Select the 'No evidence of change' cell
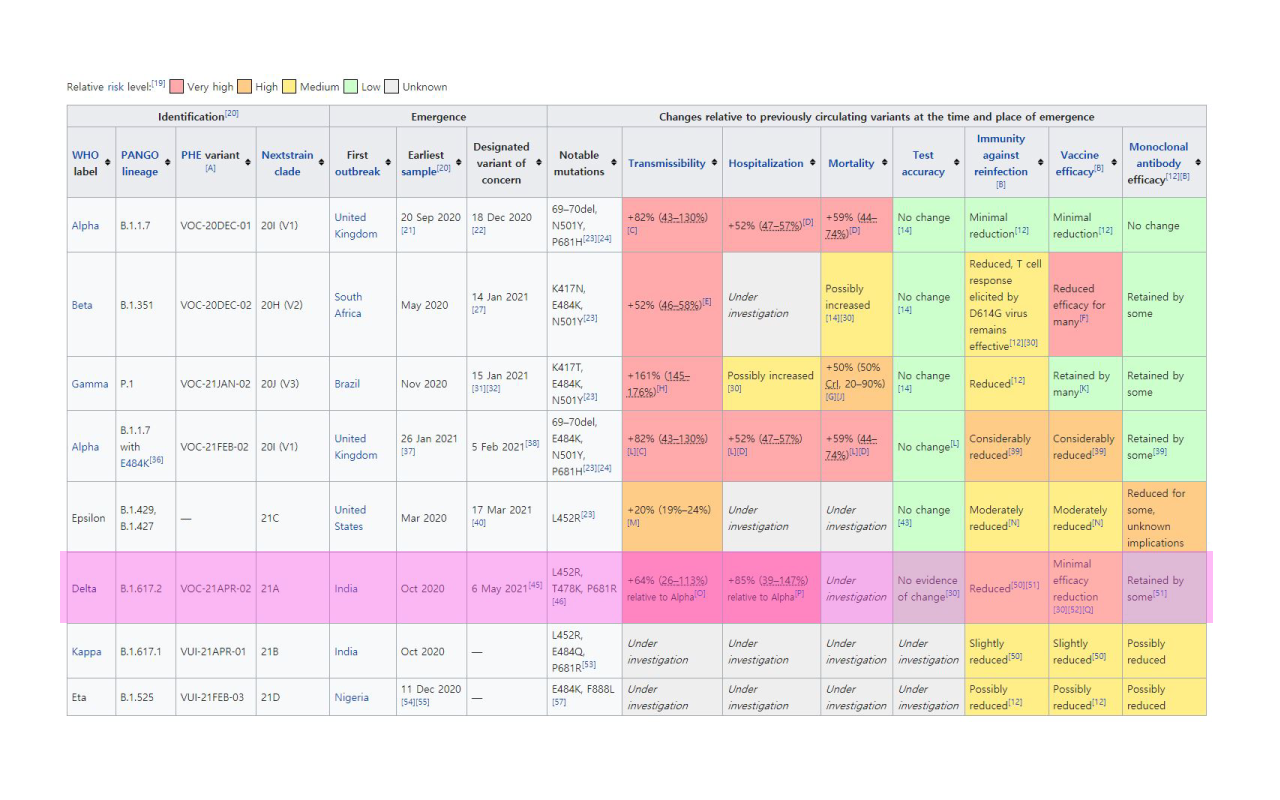 coord(928,588)
